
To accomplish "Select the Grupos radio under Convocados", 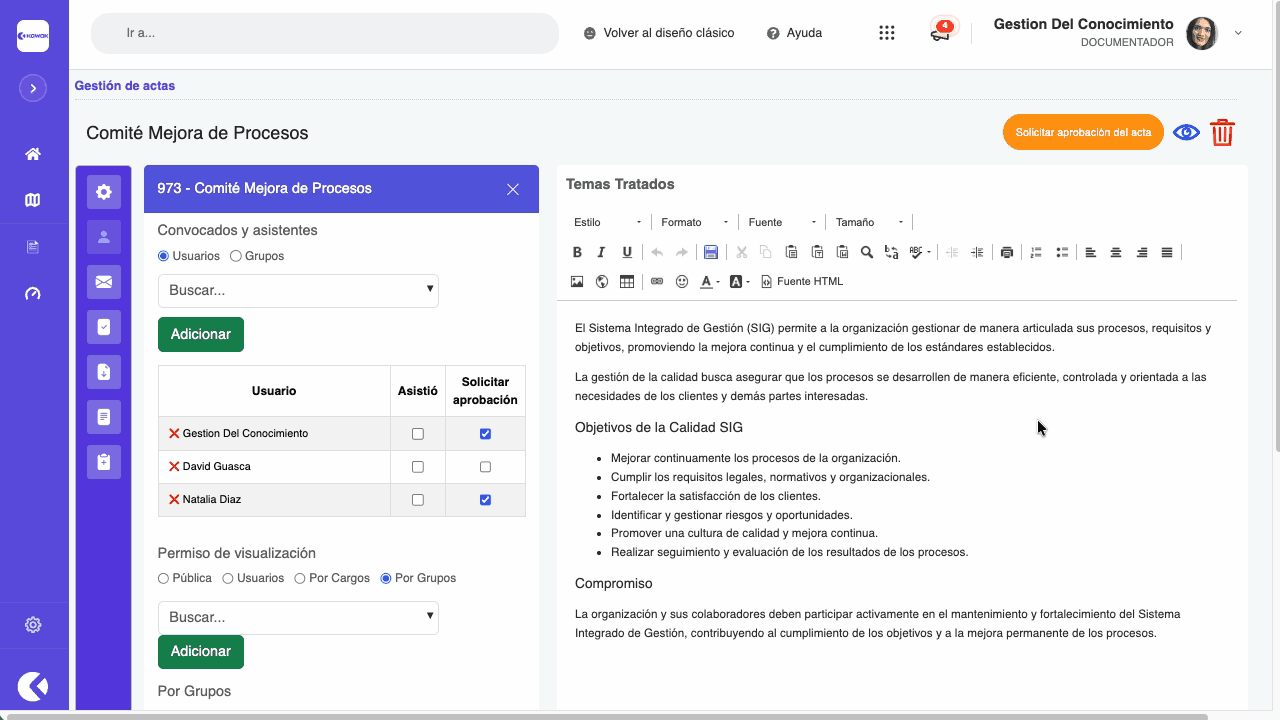I will 236,256.
